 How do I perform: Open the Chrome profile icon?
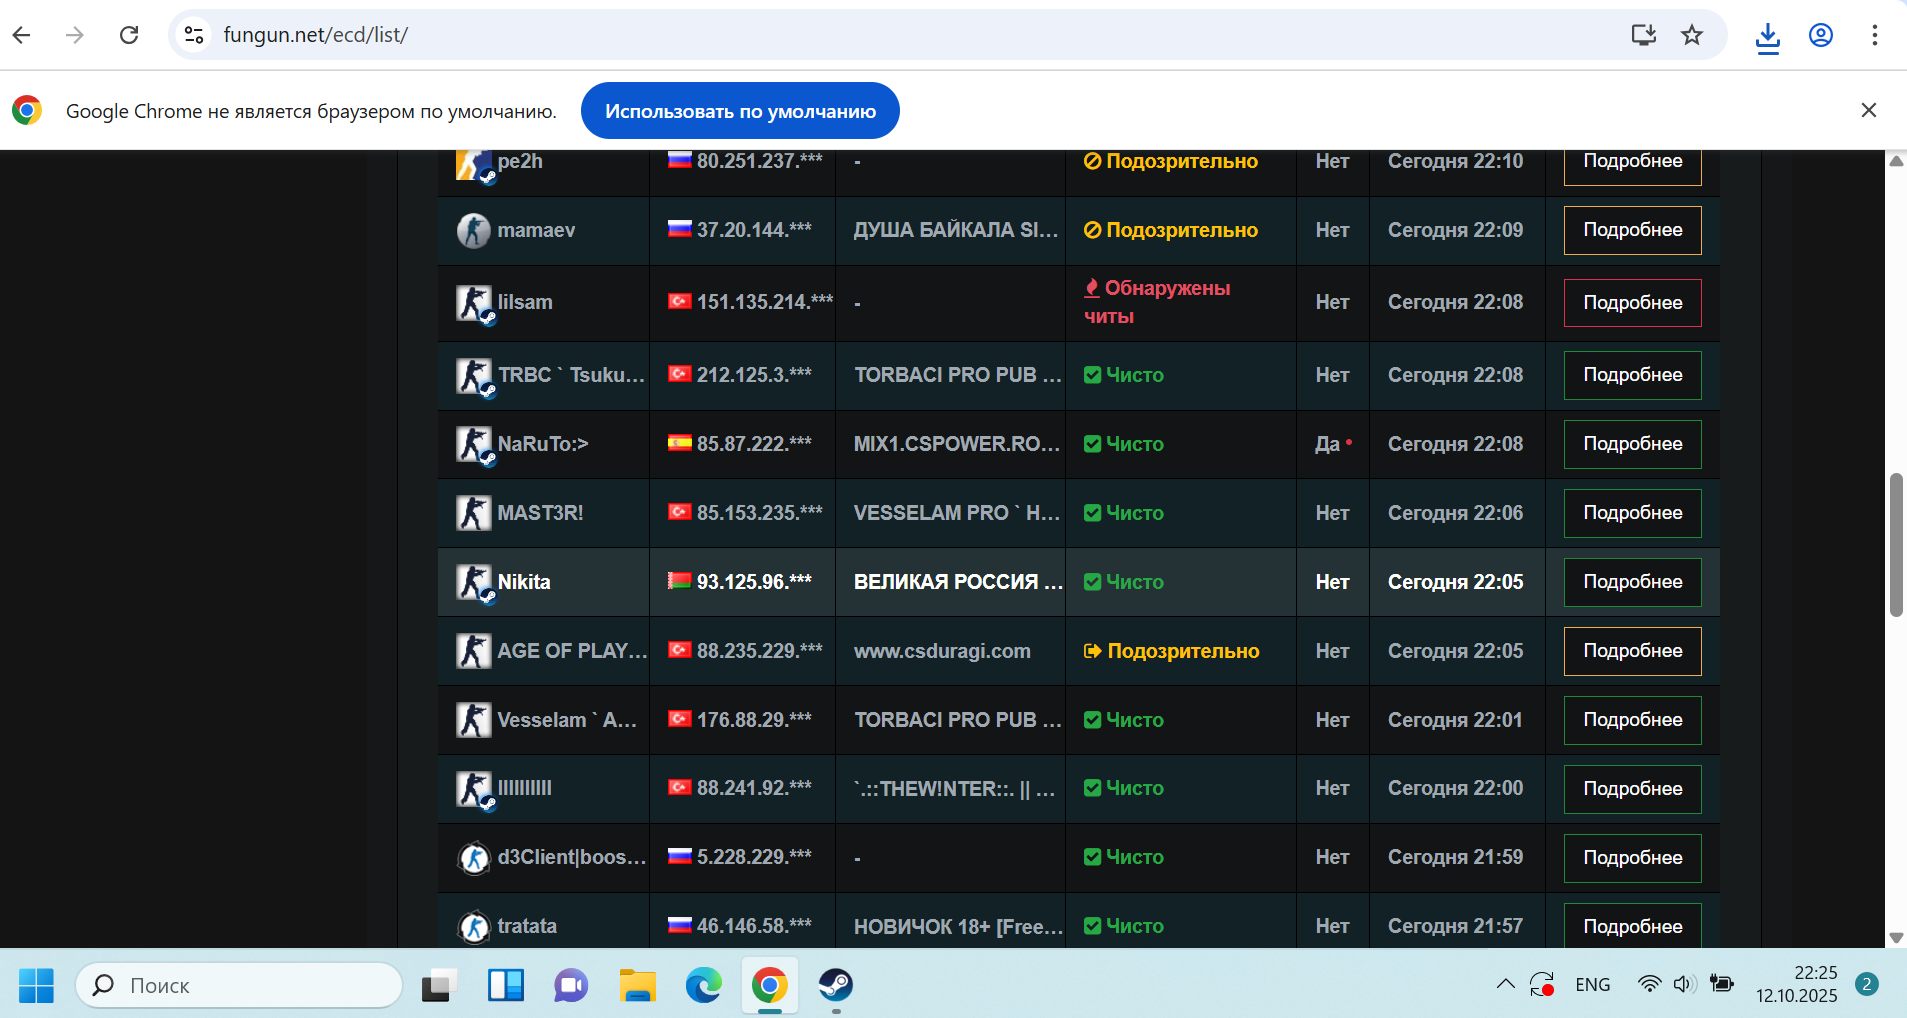1821,35
